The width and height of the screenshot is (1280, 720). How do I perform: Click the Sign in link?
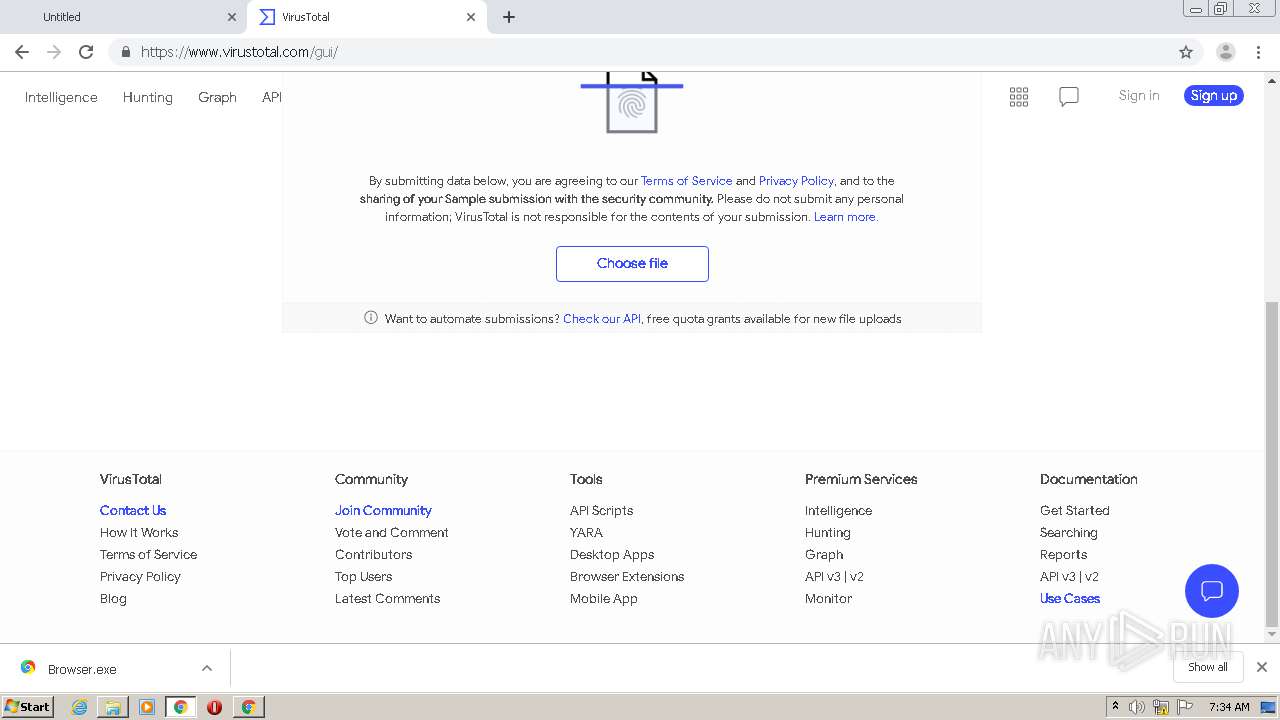pos(1139,95)
